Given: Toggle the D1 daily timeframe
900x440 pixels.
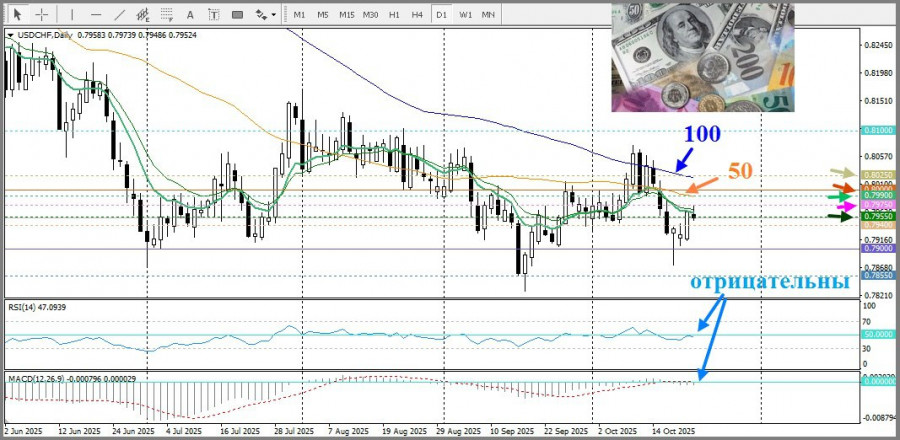Looking at the screenshot, I should click(441, 15).
